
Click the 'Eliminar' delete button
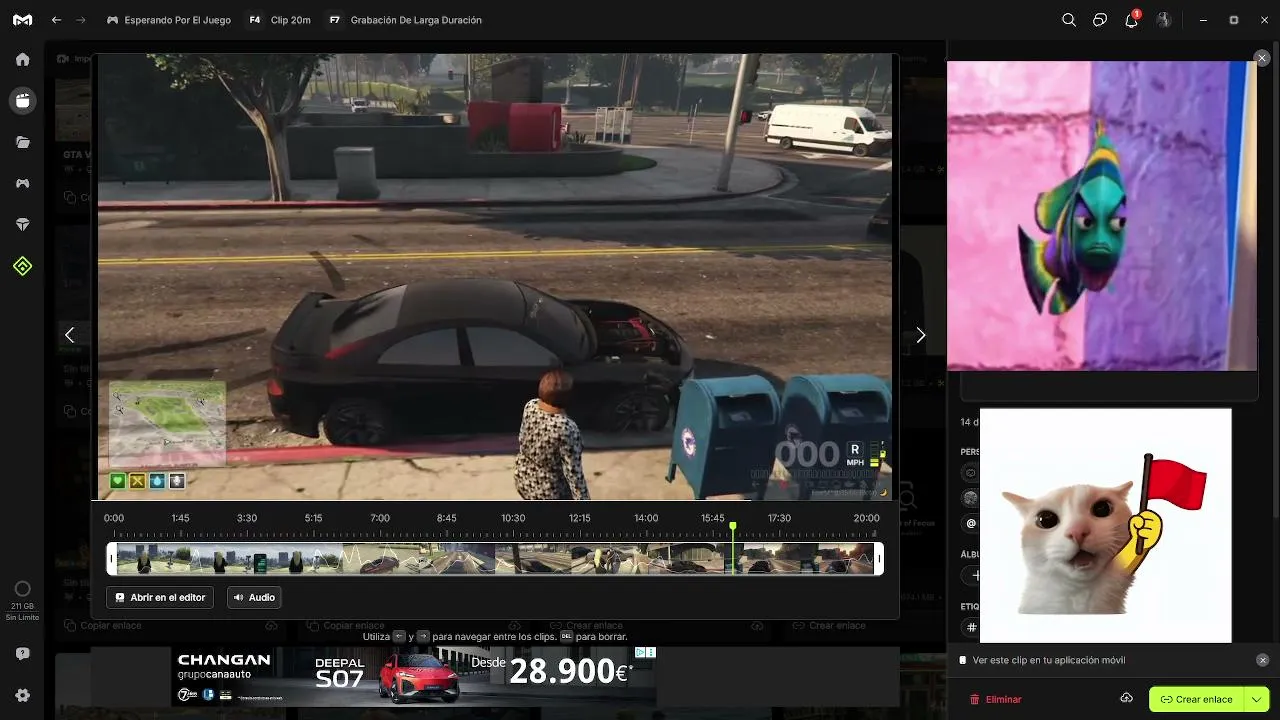click(x=996, y=699)
